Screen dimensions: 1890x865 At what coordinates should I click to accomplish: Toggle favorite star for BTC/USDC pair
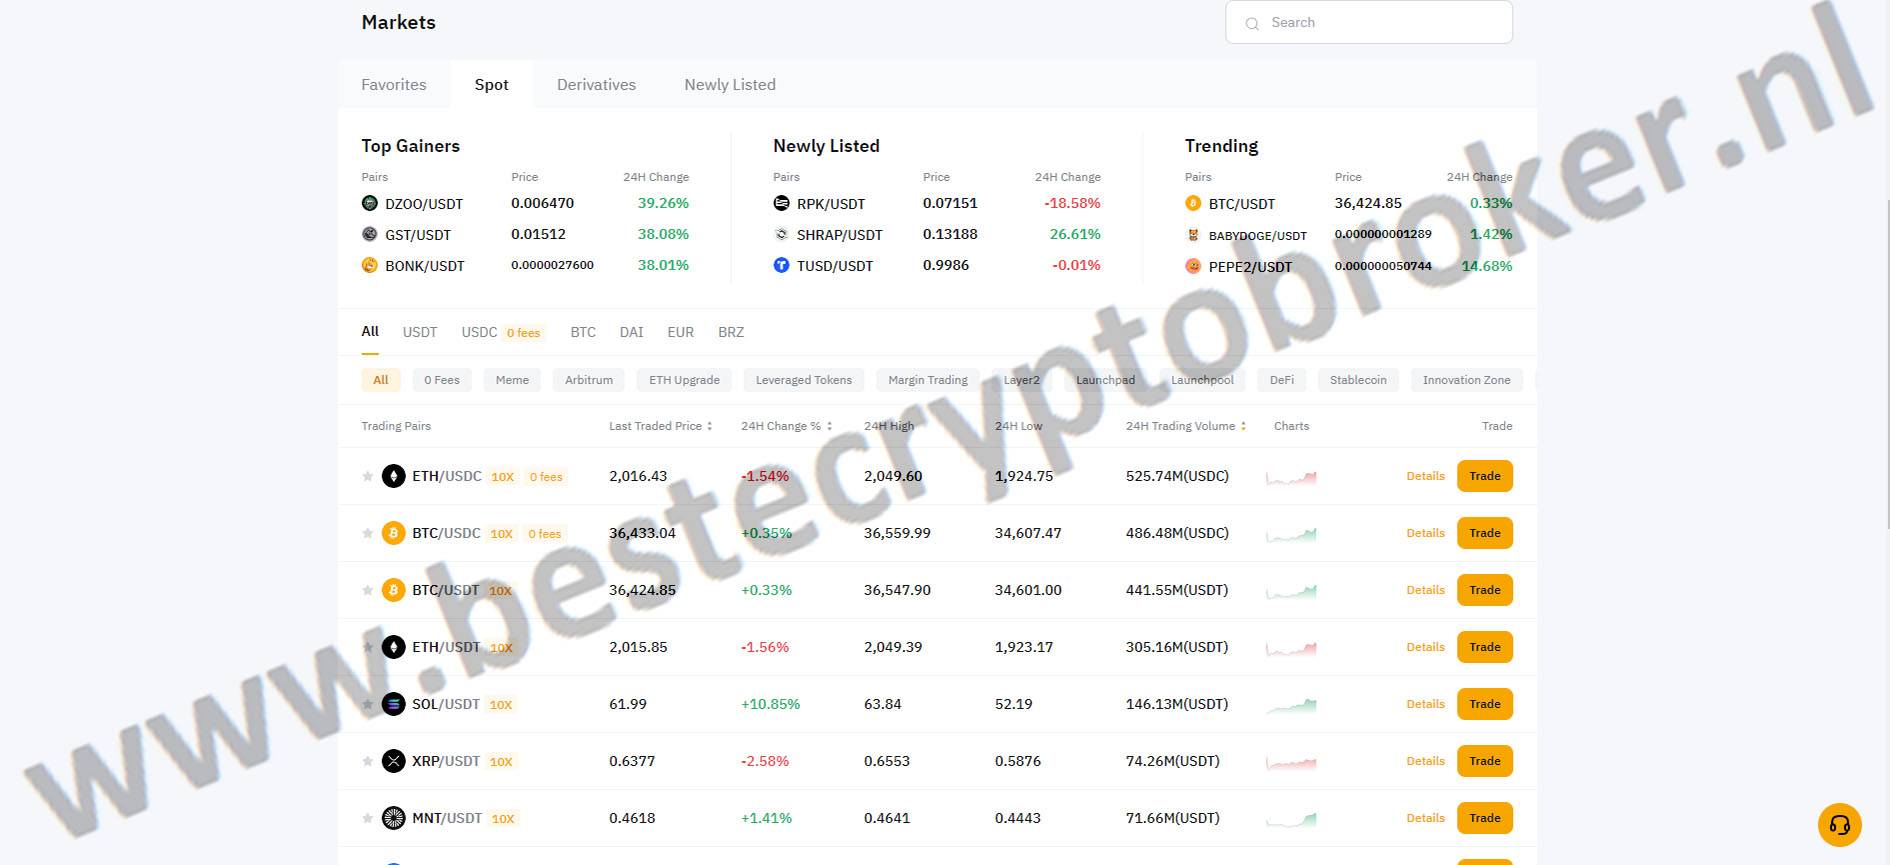tap(368, 534)
